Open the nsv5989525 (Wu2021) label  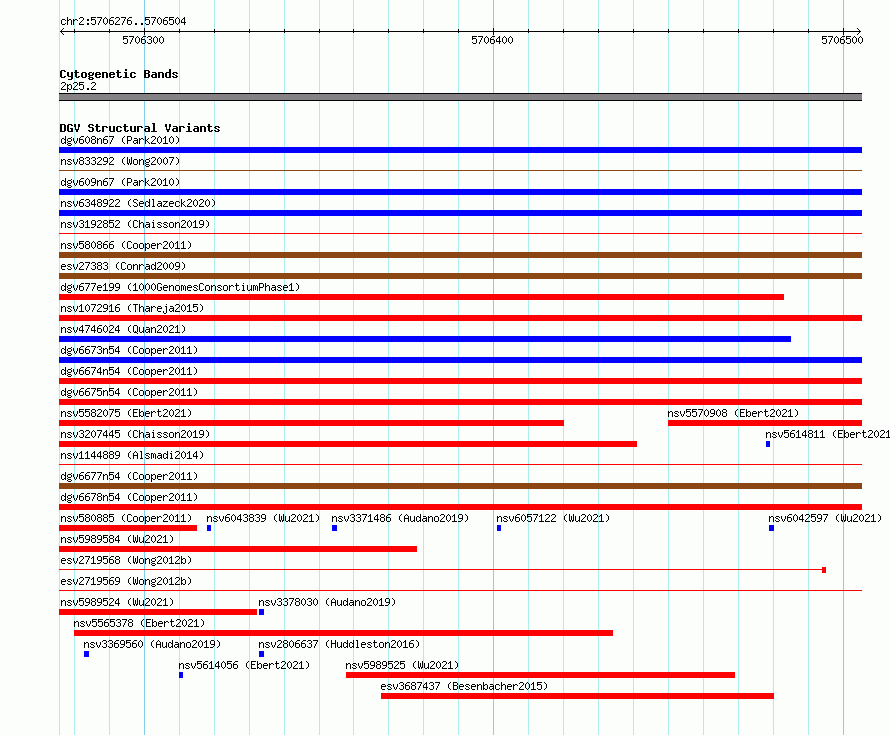tap(402, 665)
